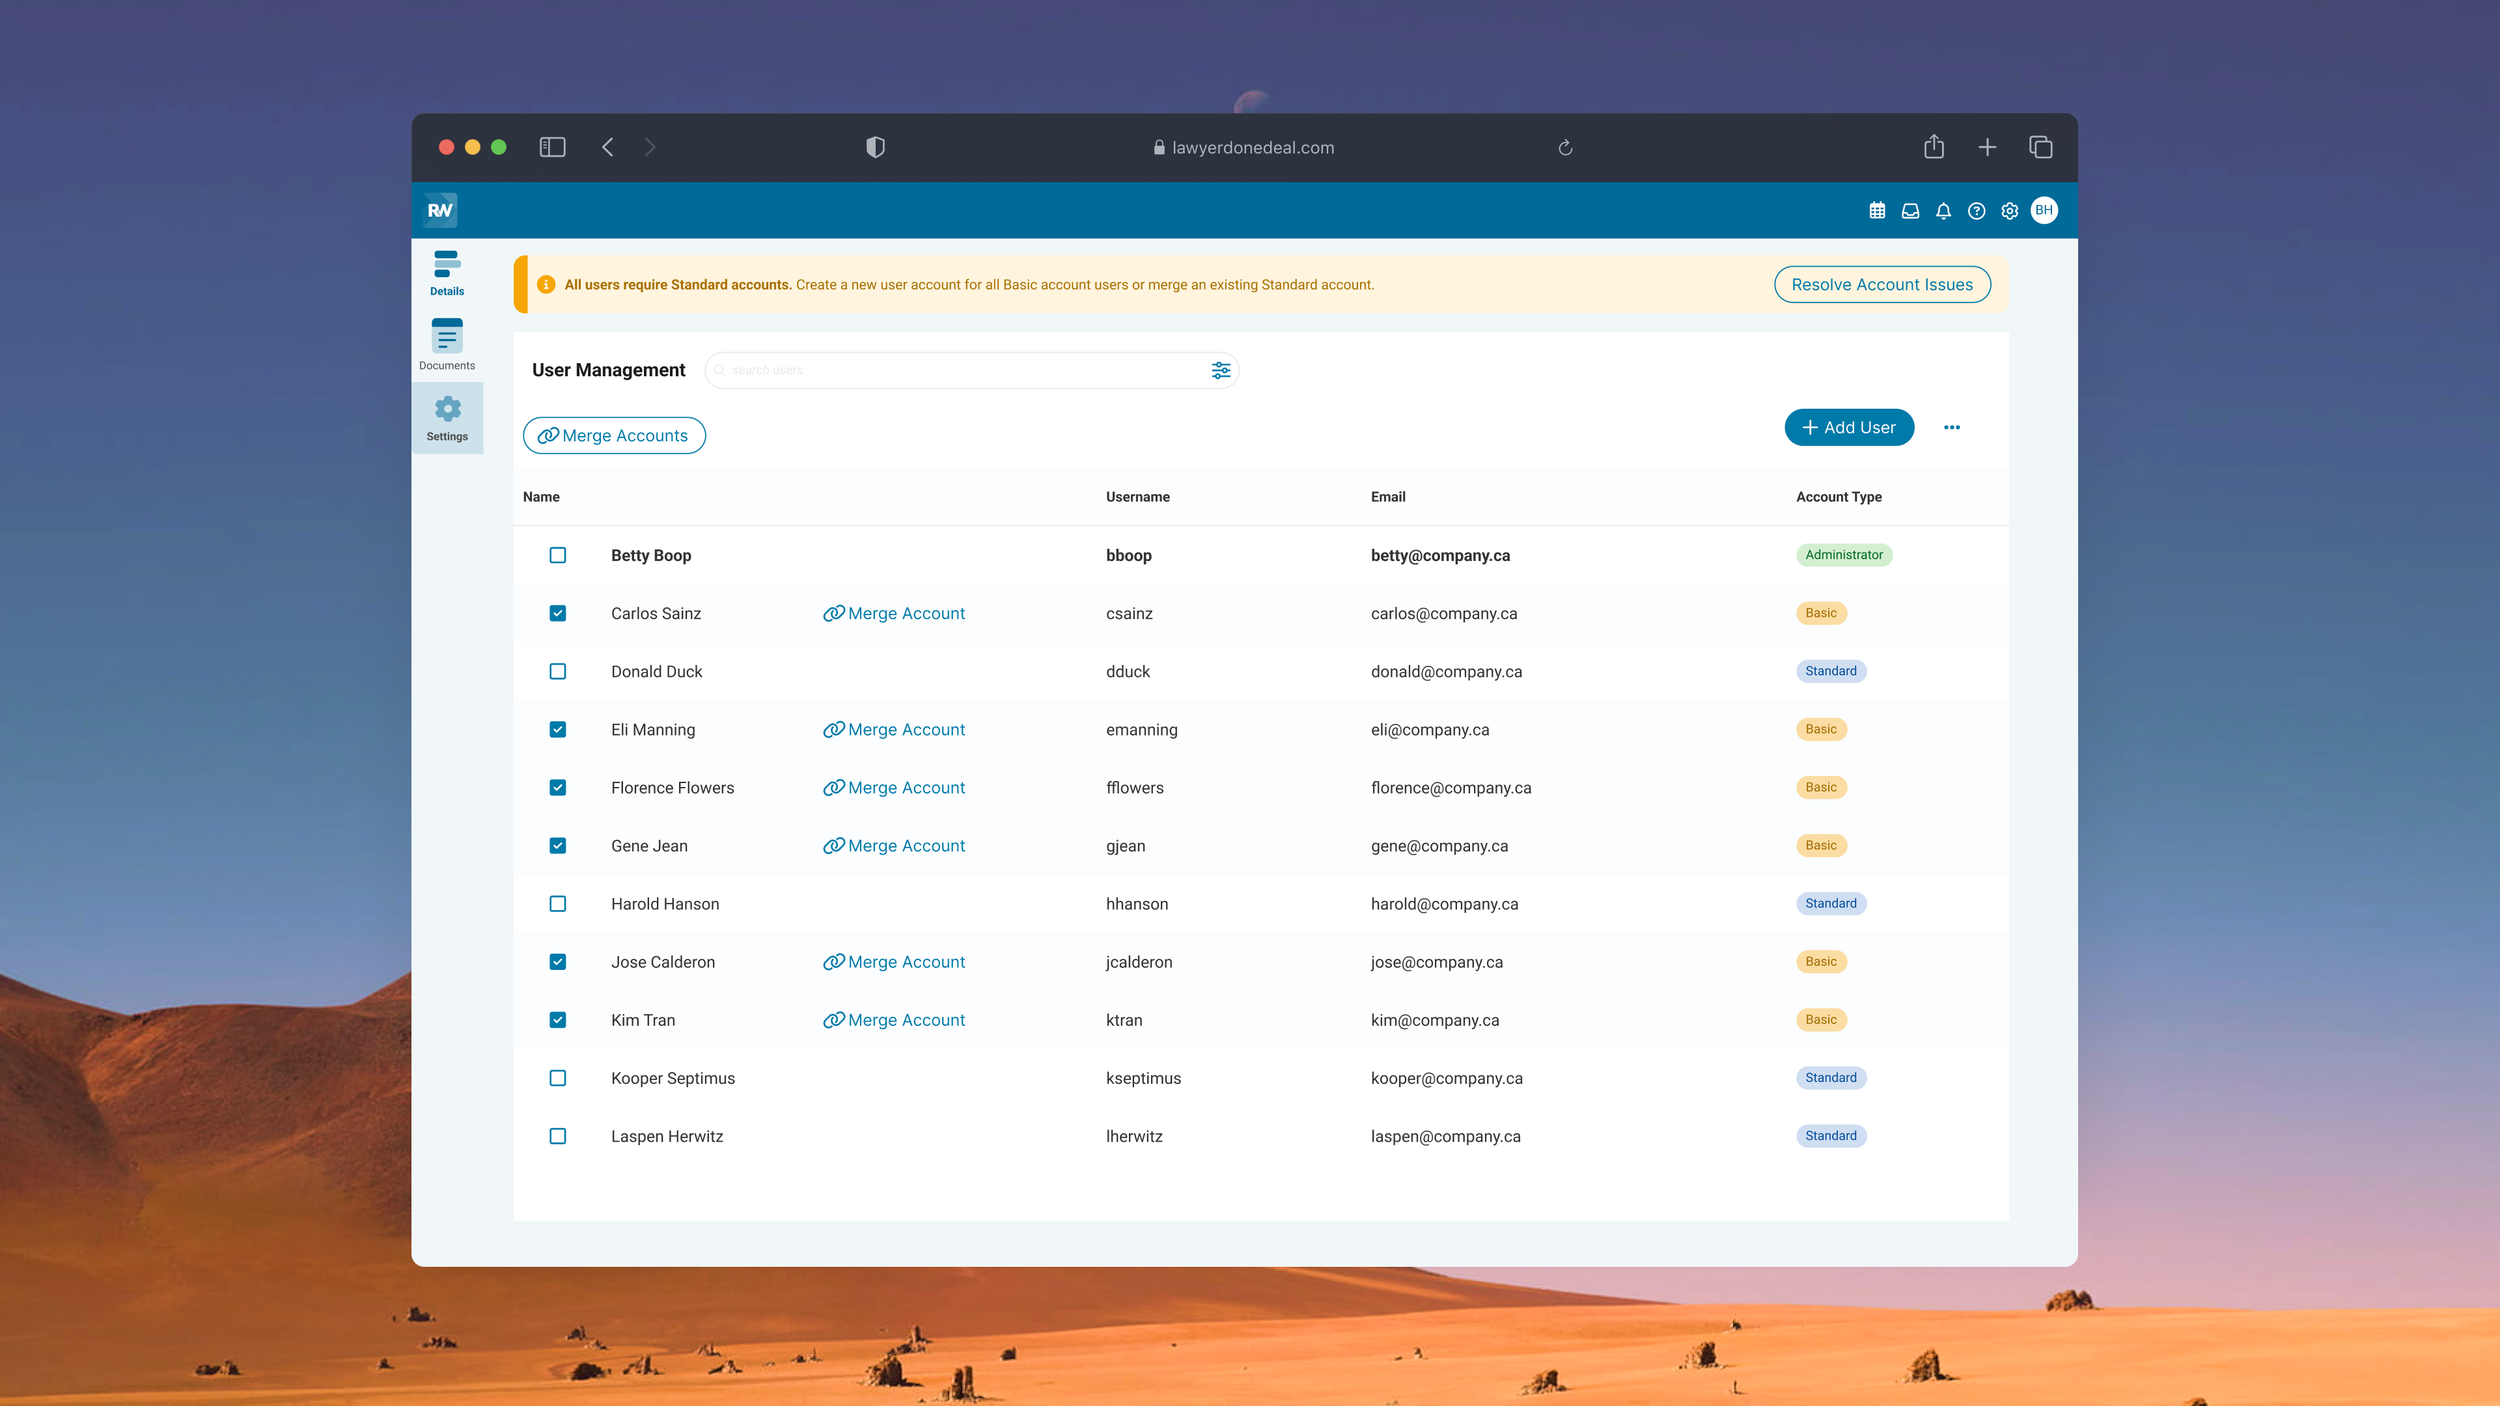2500x1406 pixels.
Task: Switch to Documents in sidebar
Action: point(447,344)
